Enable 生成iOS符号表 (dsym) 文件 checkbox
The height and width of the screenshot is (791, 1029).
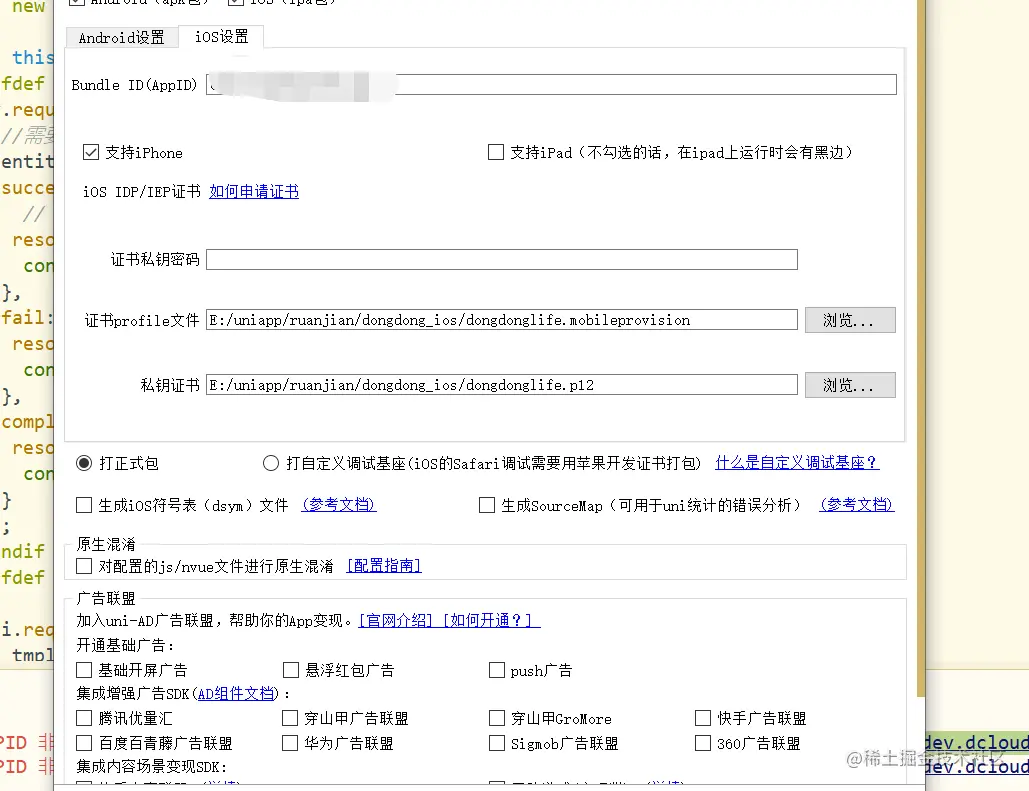pos(84,505)
